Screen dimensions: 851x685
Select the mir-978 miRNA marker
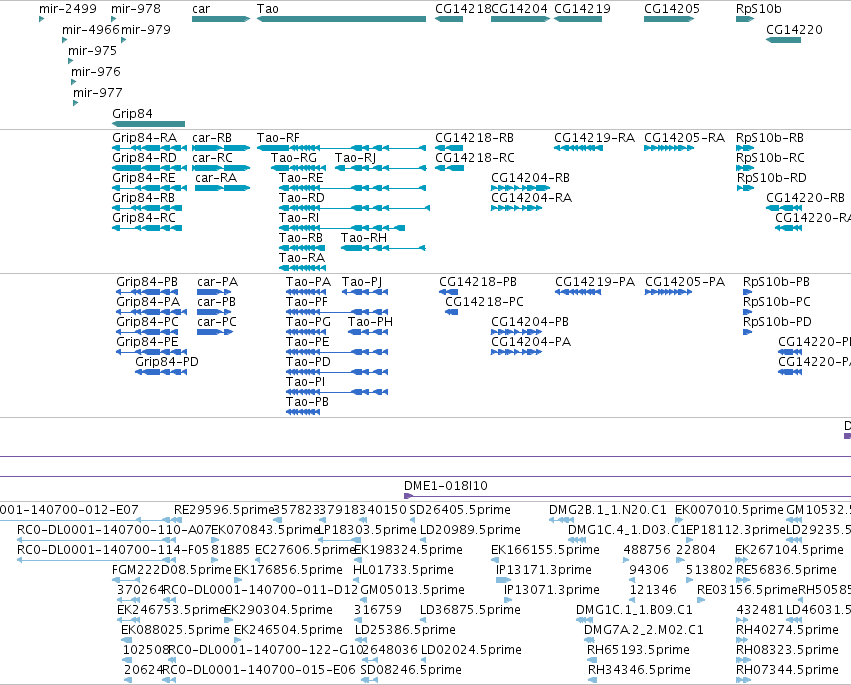(x=113, y=19)
